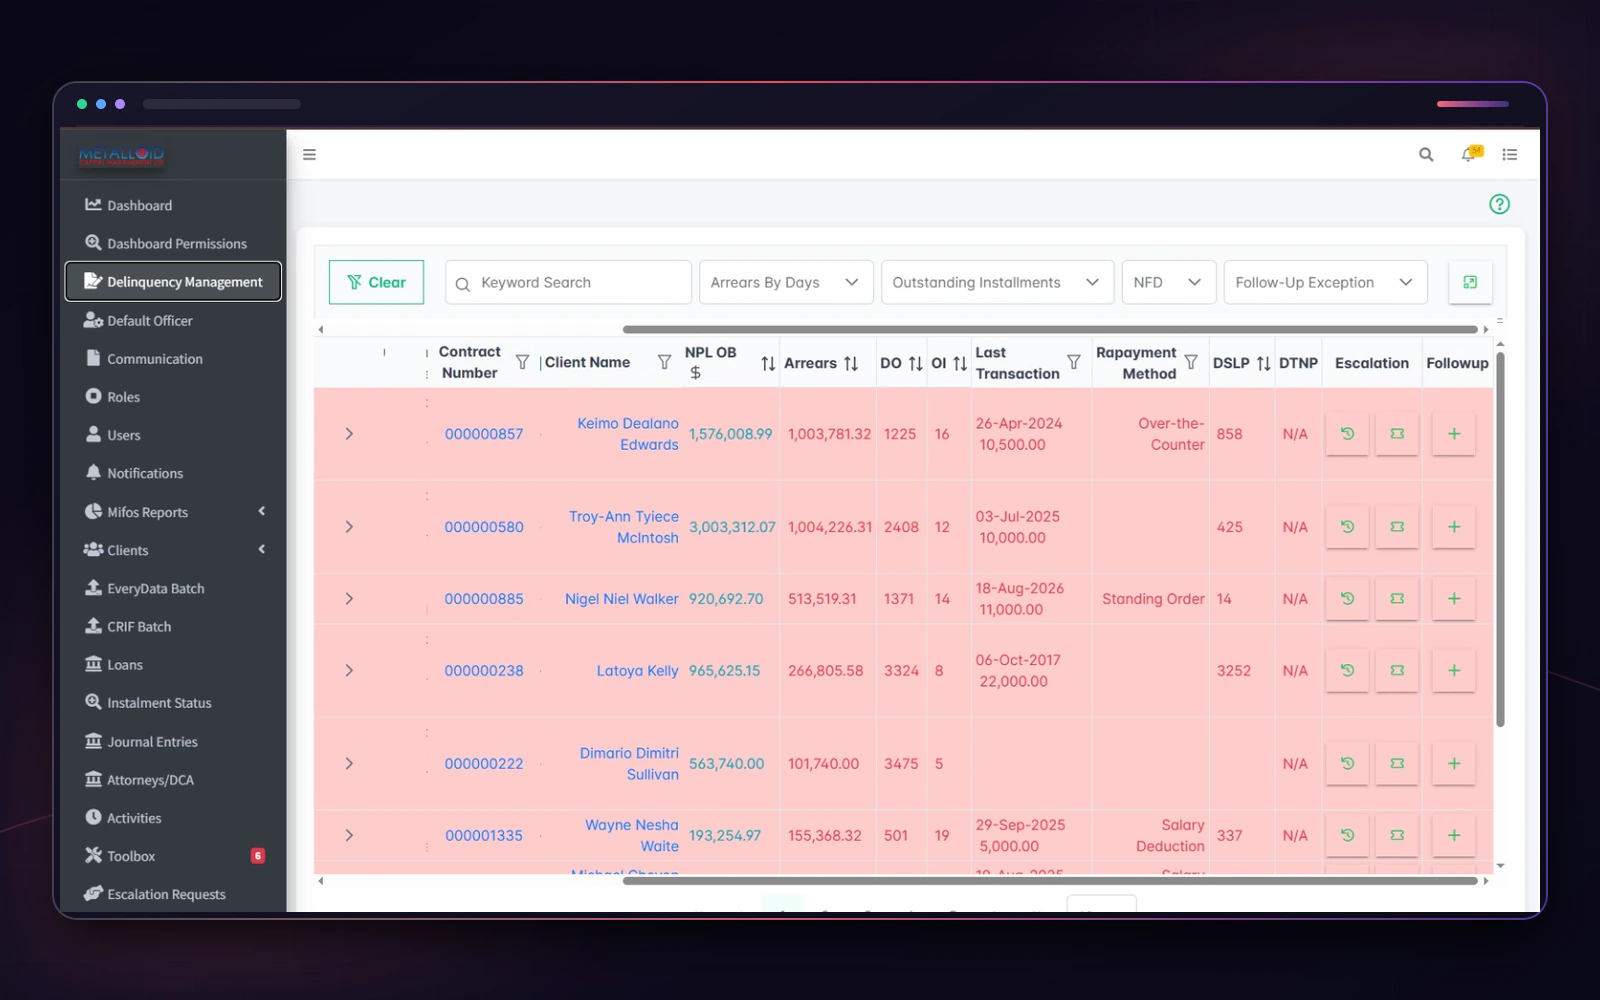
Task: Filter Repayment Method column funnel icon
Action: (x=1191, y=362)
